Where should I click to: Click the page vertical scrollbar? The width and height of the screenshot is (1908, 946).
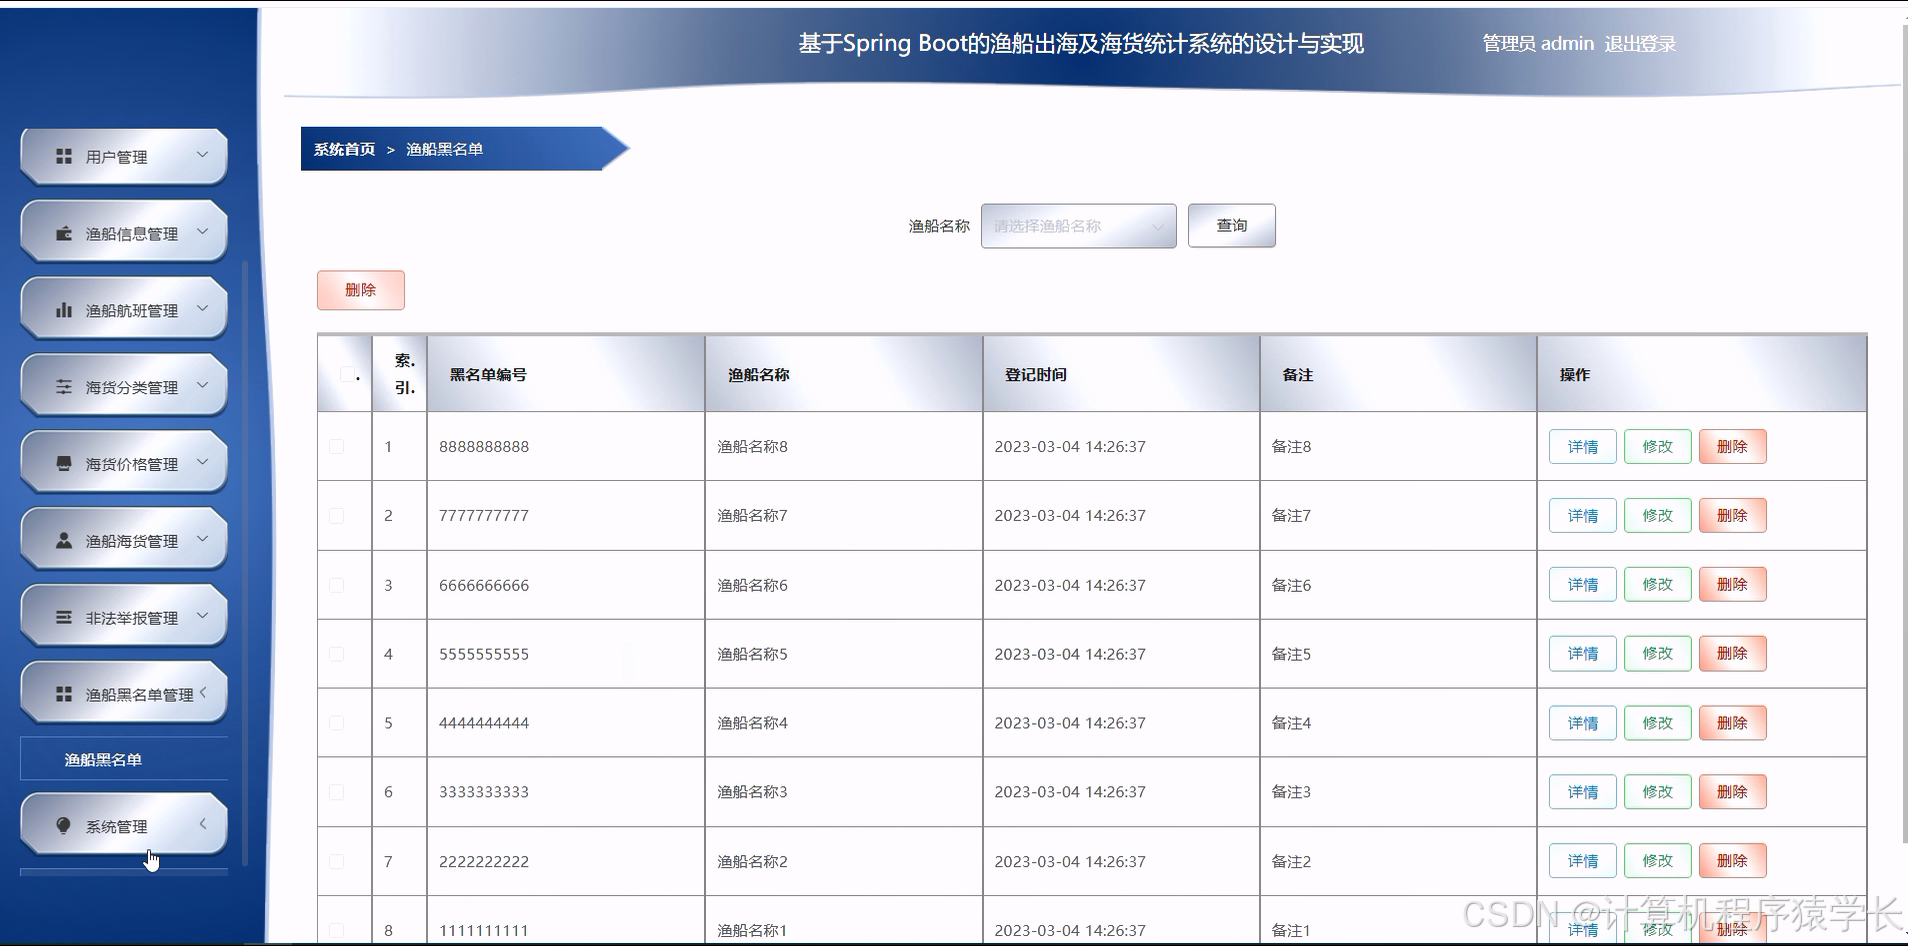click(1903, 434)
